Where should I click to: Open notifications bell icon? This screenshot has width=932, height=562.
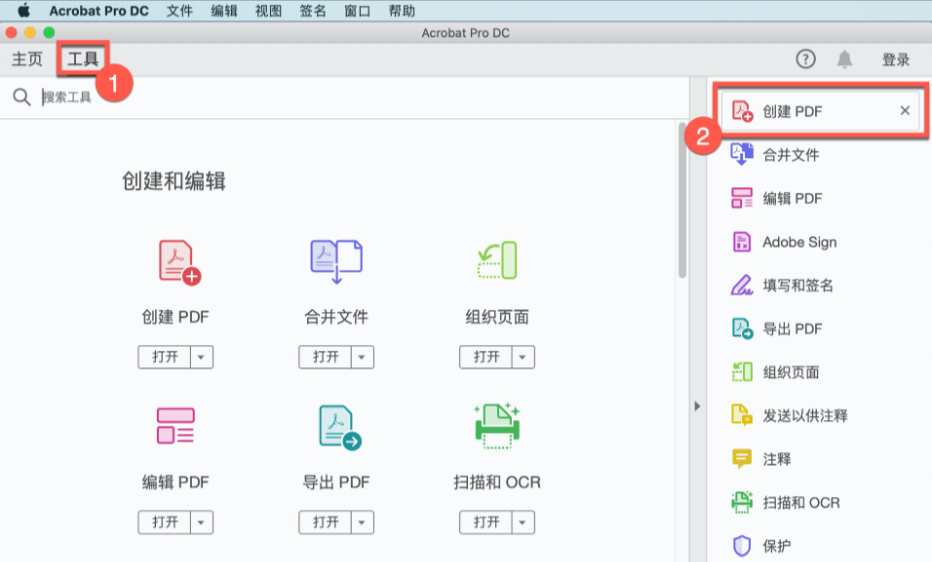[845, 59]
